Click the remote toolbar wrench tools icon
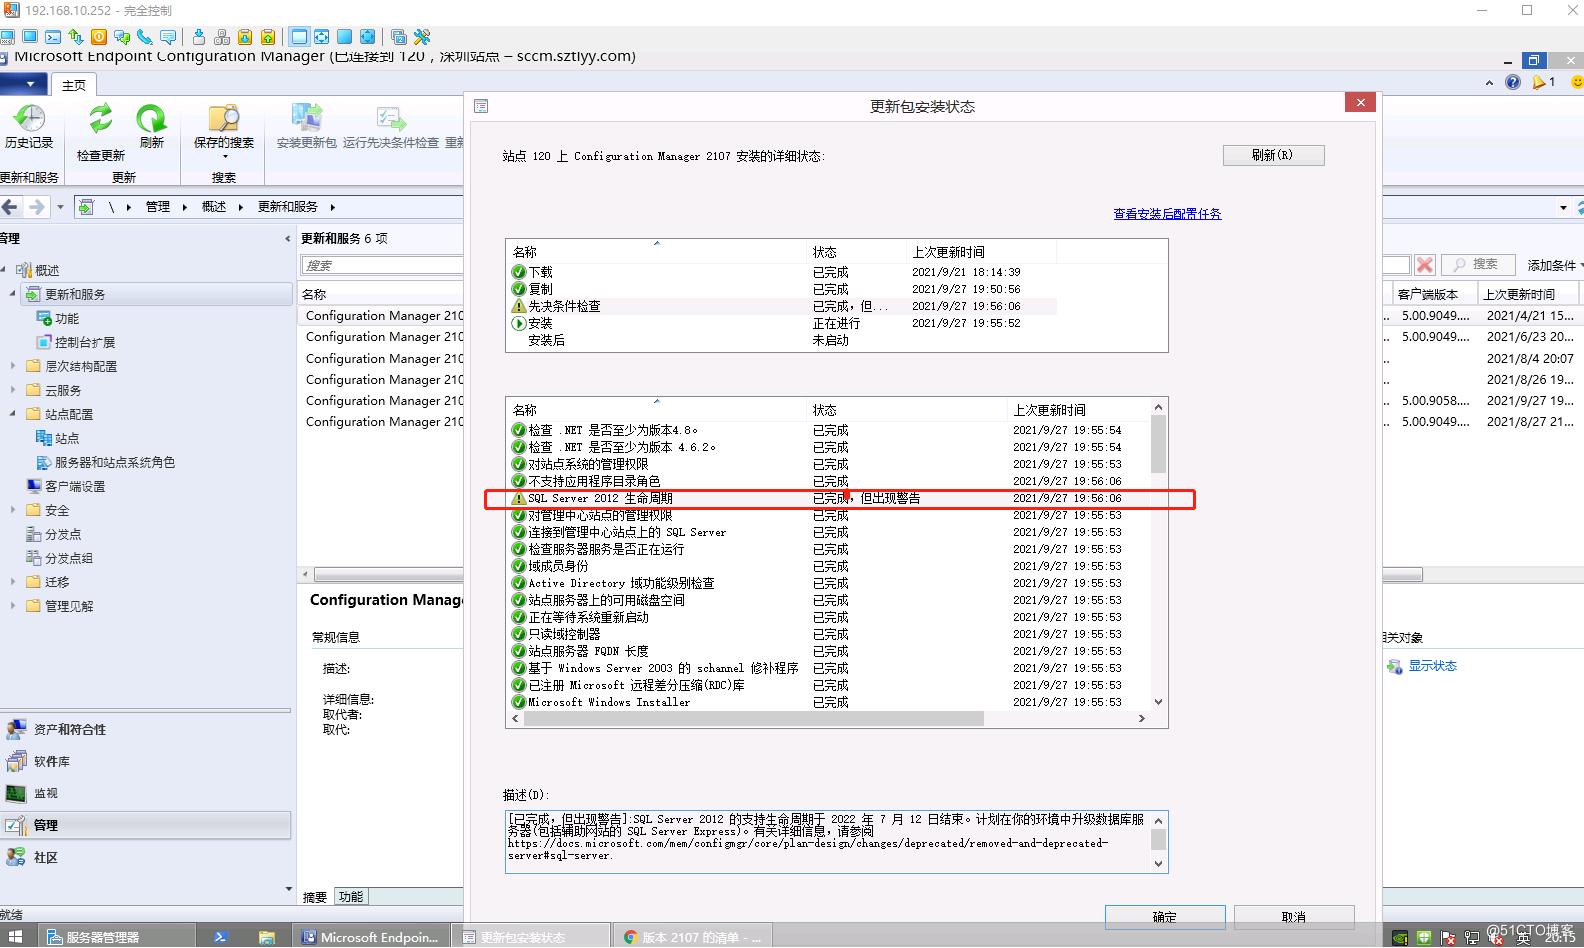This screenshot has height=948, width=1584. tap(422, 37)
